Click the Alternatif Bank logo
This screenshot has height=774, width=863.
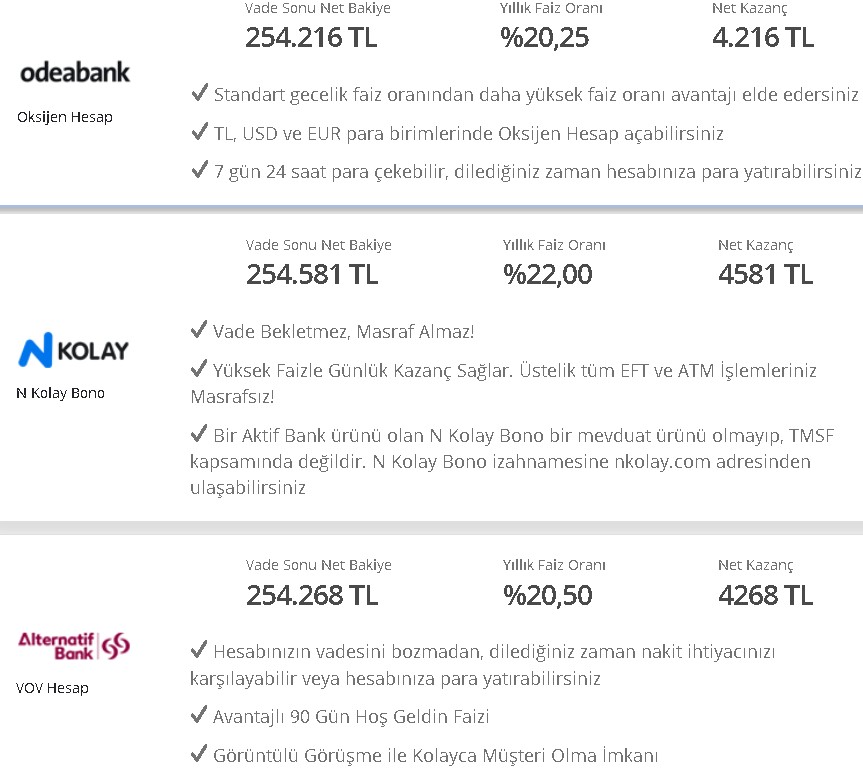click(x=74, y=646)
